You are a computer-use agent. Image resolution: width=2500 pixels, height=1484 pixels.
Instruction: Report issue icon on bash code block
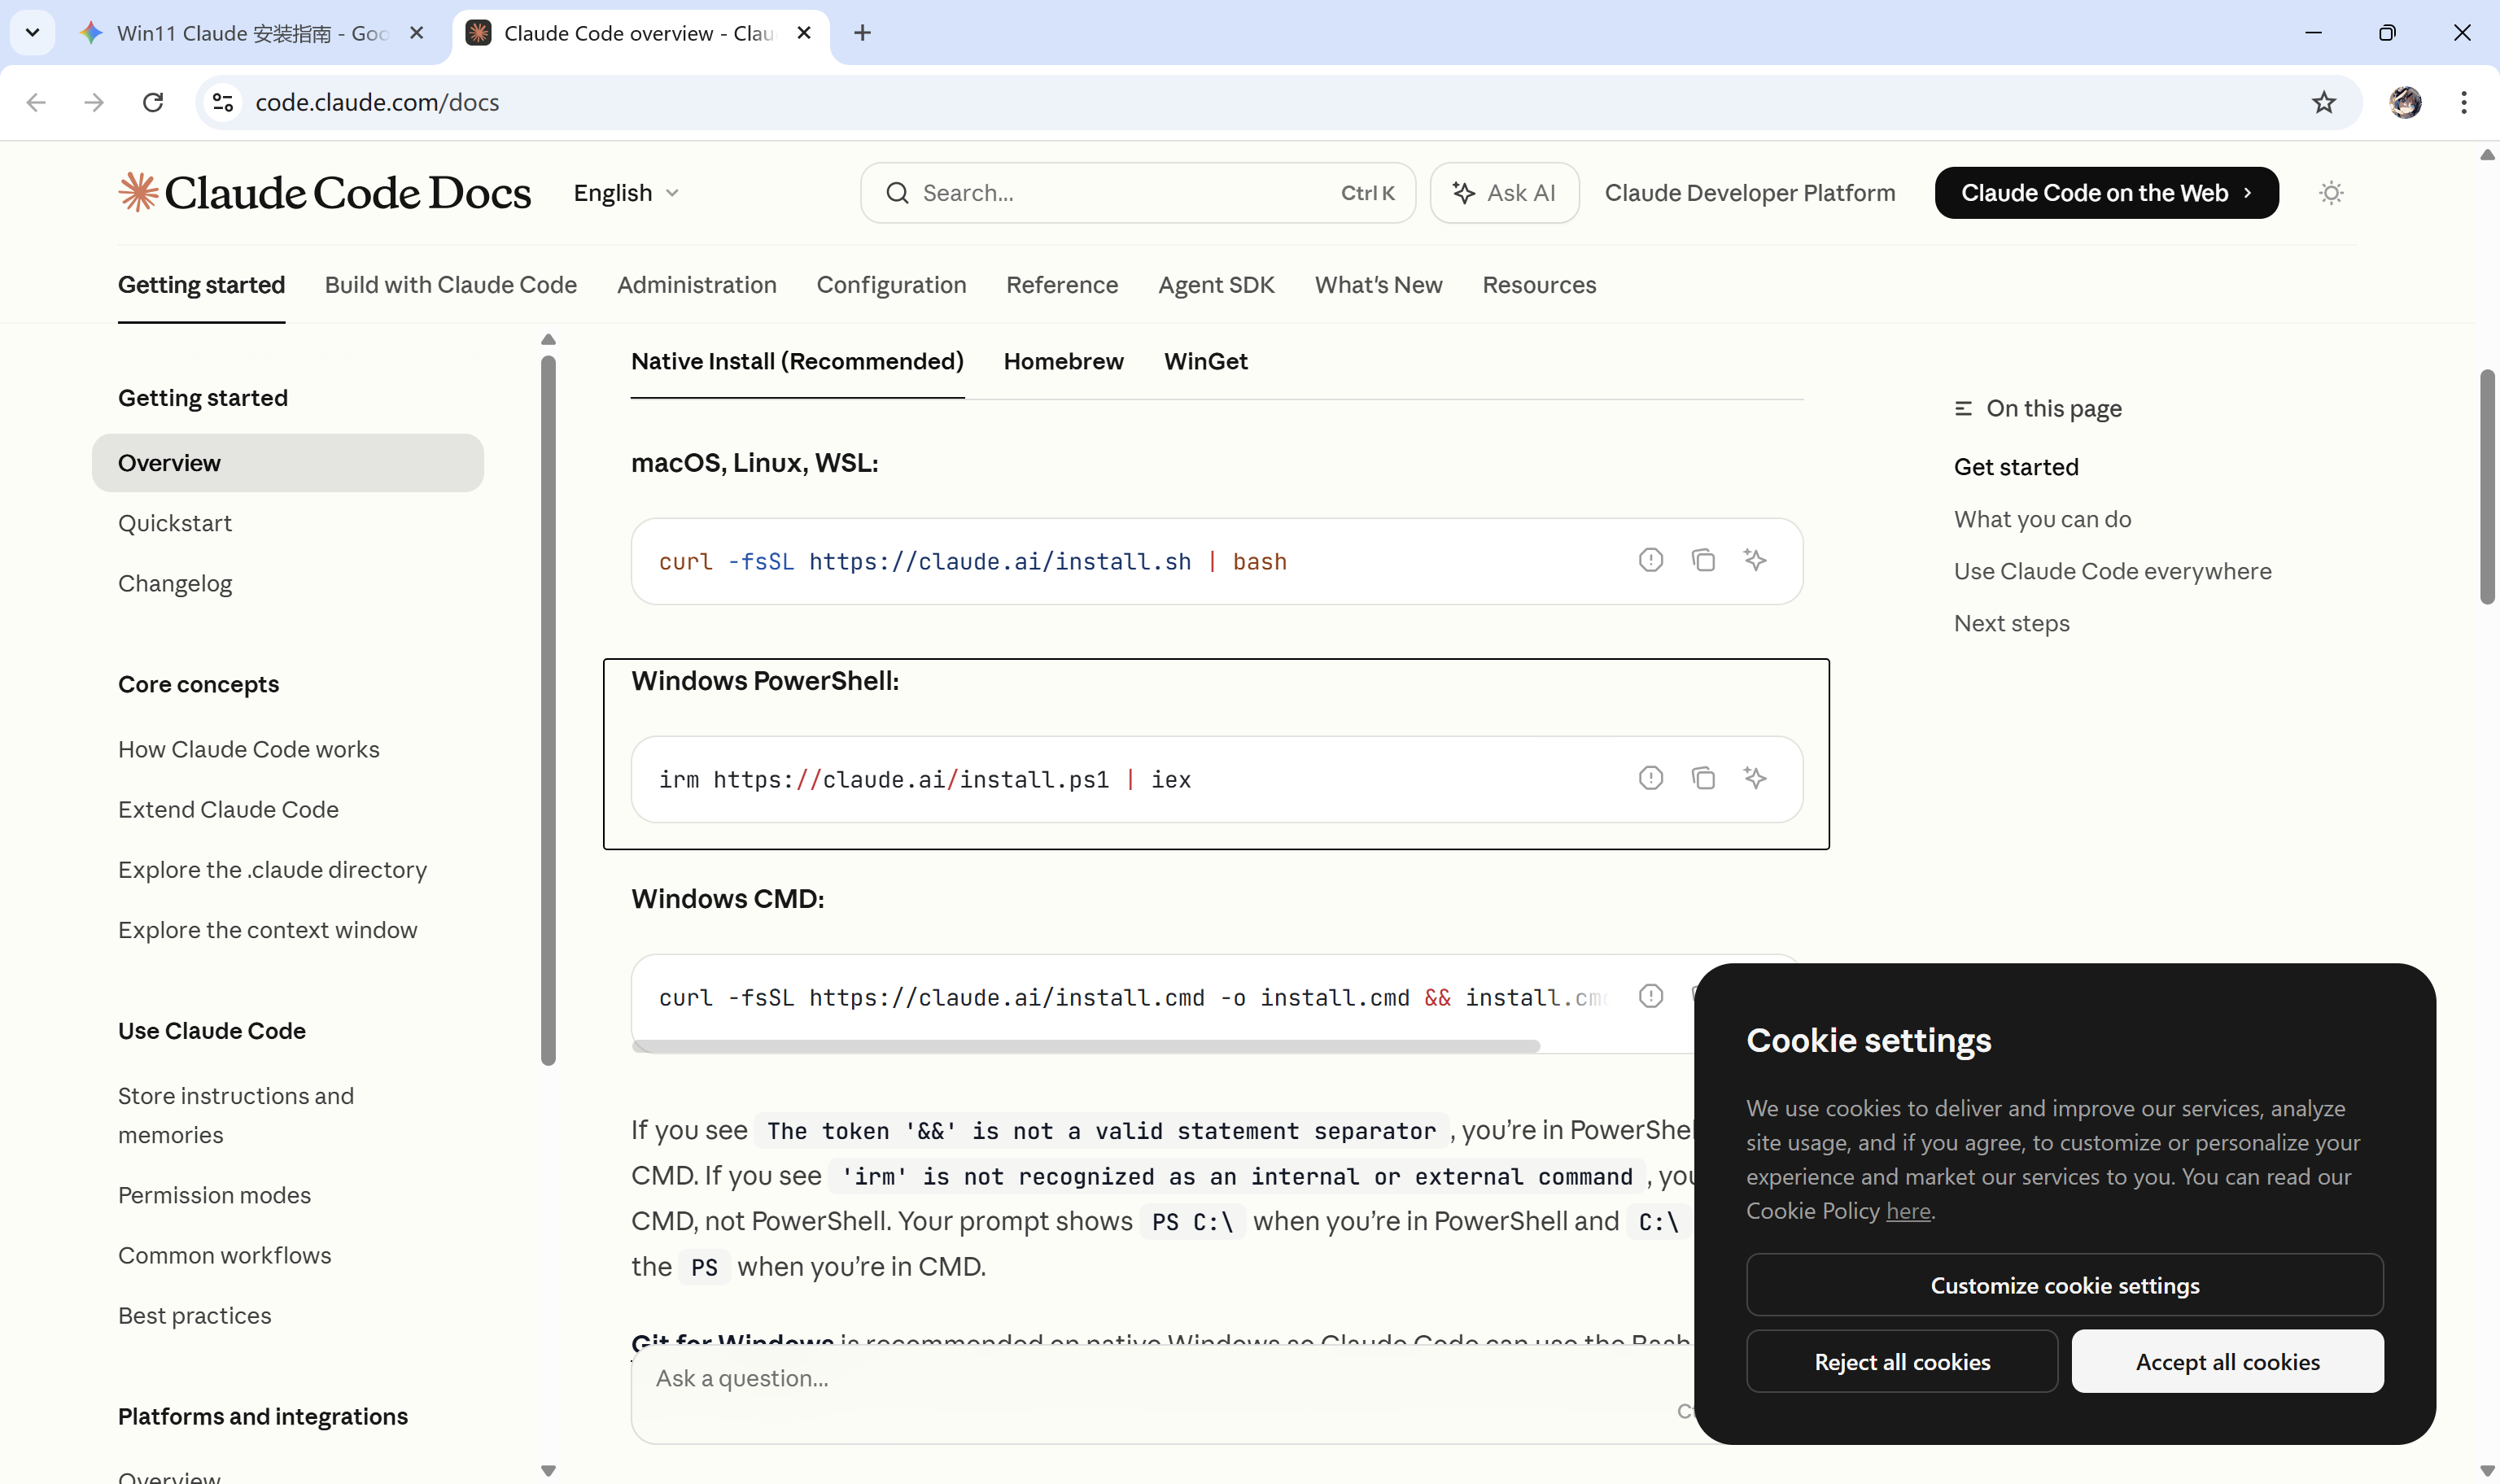click(1650, 560)
